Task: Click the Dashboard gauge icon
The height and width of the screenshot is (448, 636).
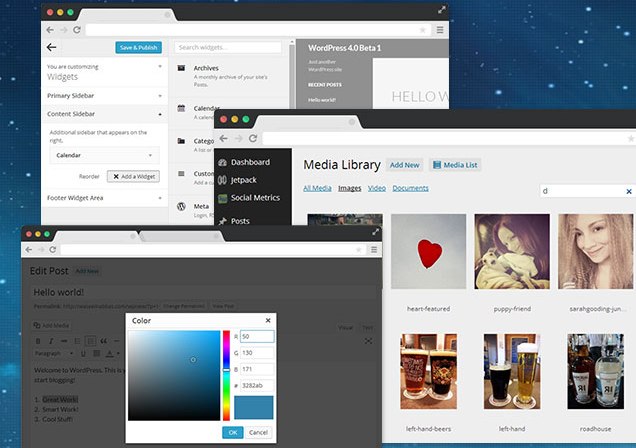Action: click(222, 163)
